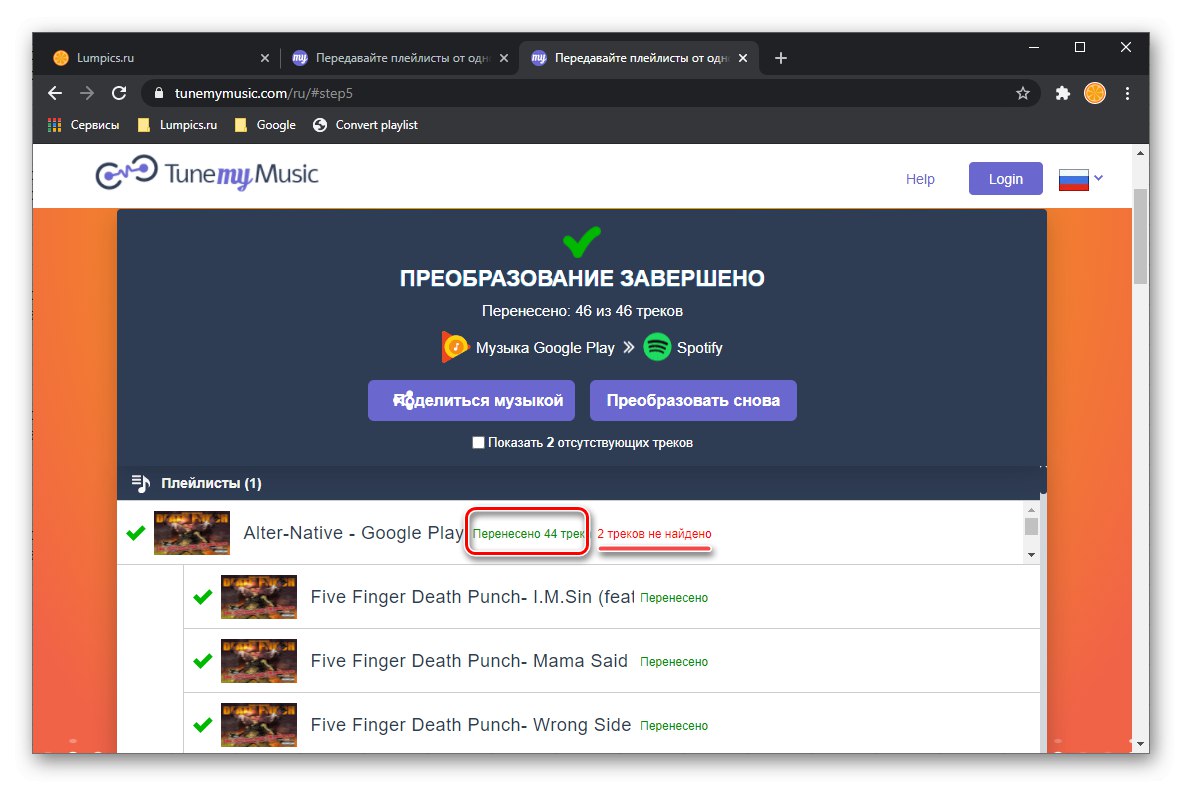Viewport: 1182px width, 786px height.
Task: Click the browser forward arrow
Action: tap(87, 93)
